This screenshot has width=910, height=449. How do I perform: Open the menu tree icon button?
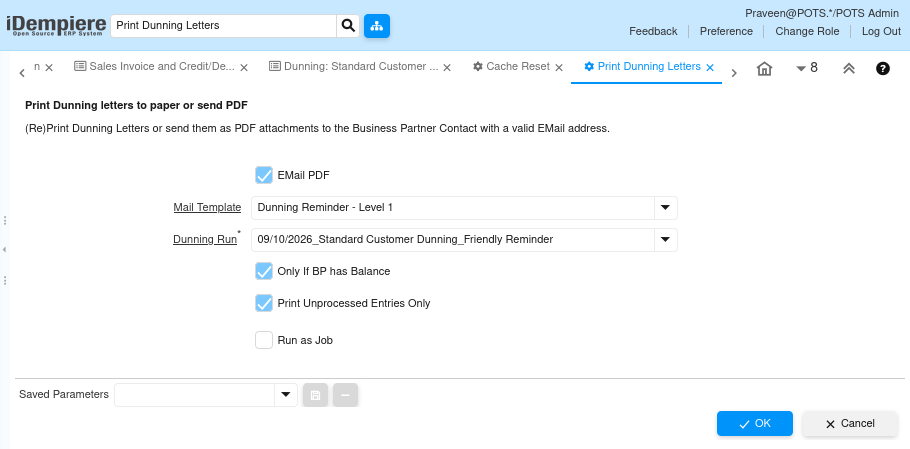click(377, 26)
